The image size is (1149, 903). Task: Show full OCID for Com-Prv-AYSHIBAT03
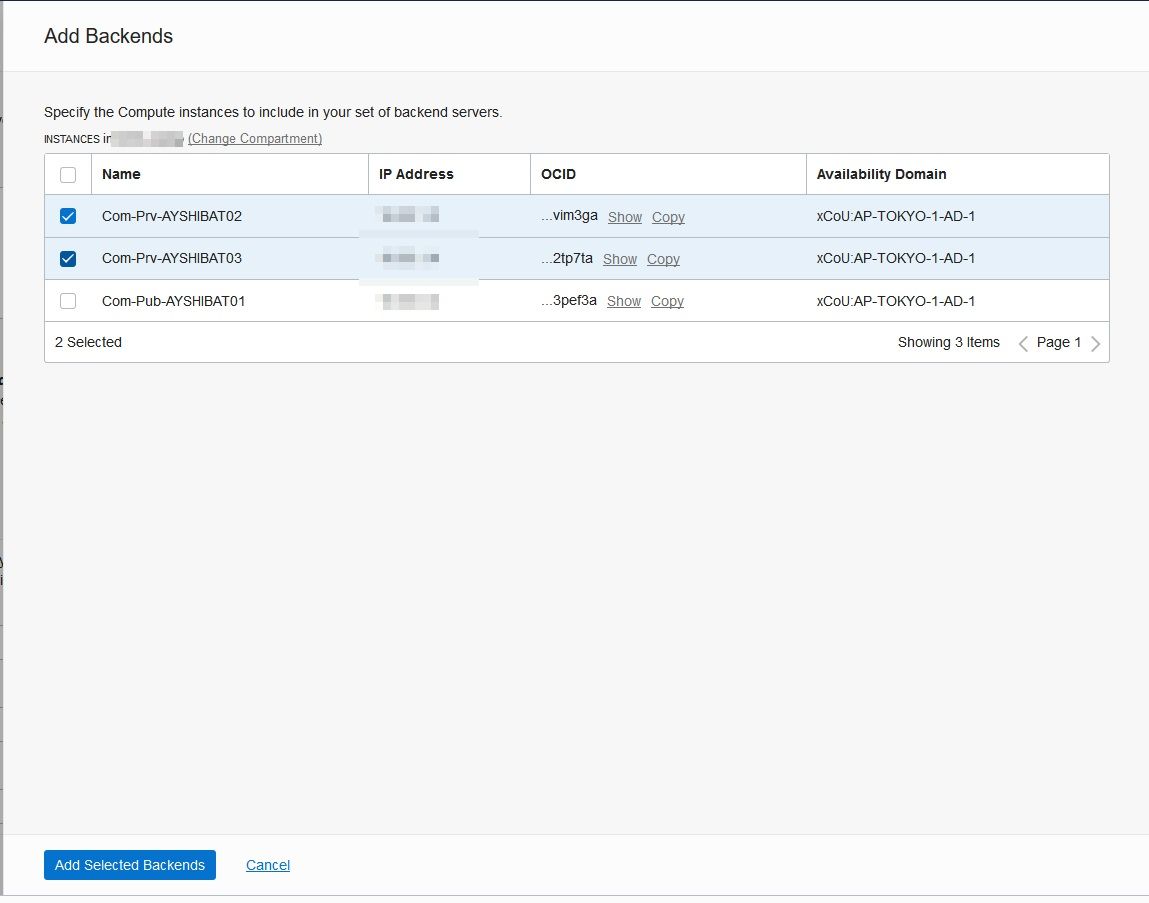(620, 259)
